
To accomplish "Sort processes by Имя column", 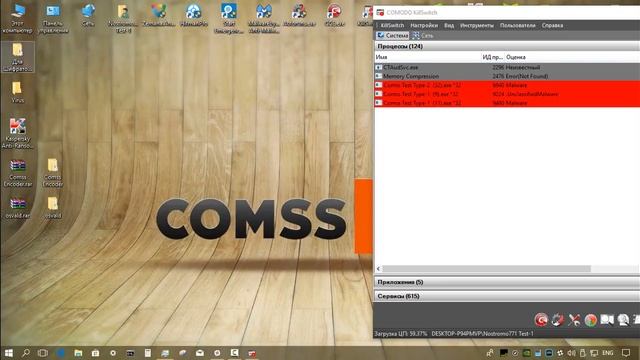I will [427, 57].
